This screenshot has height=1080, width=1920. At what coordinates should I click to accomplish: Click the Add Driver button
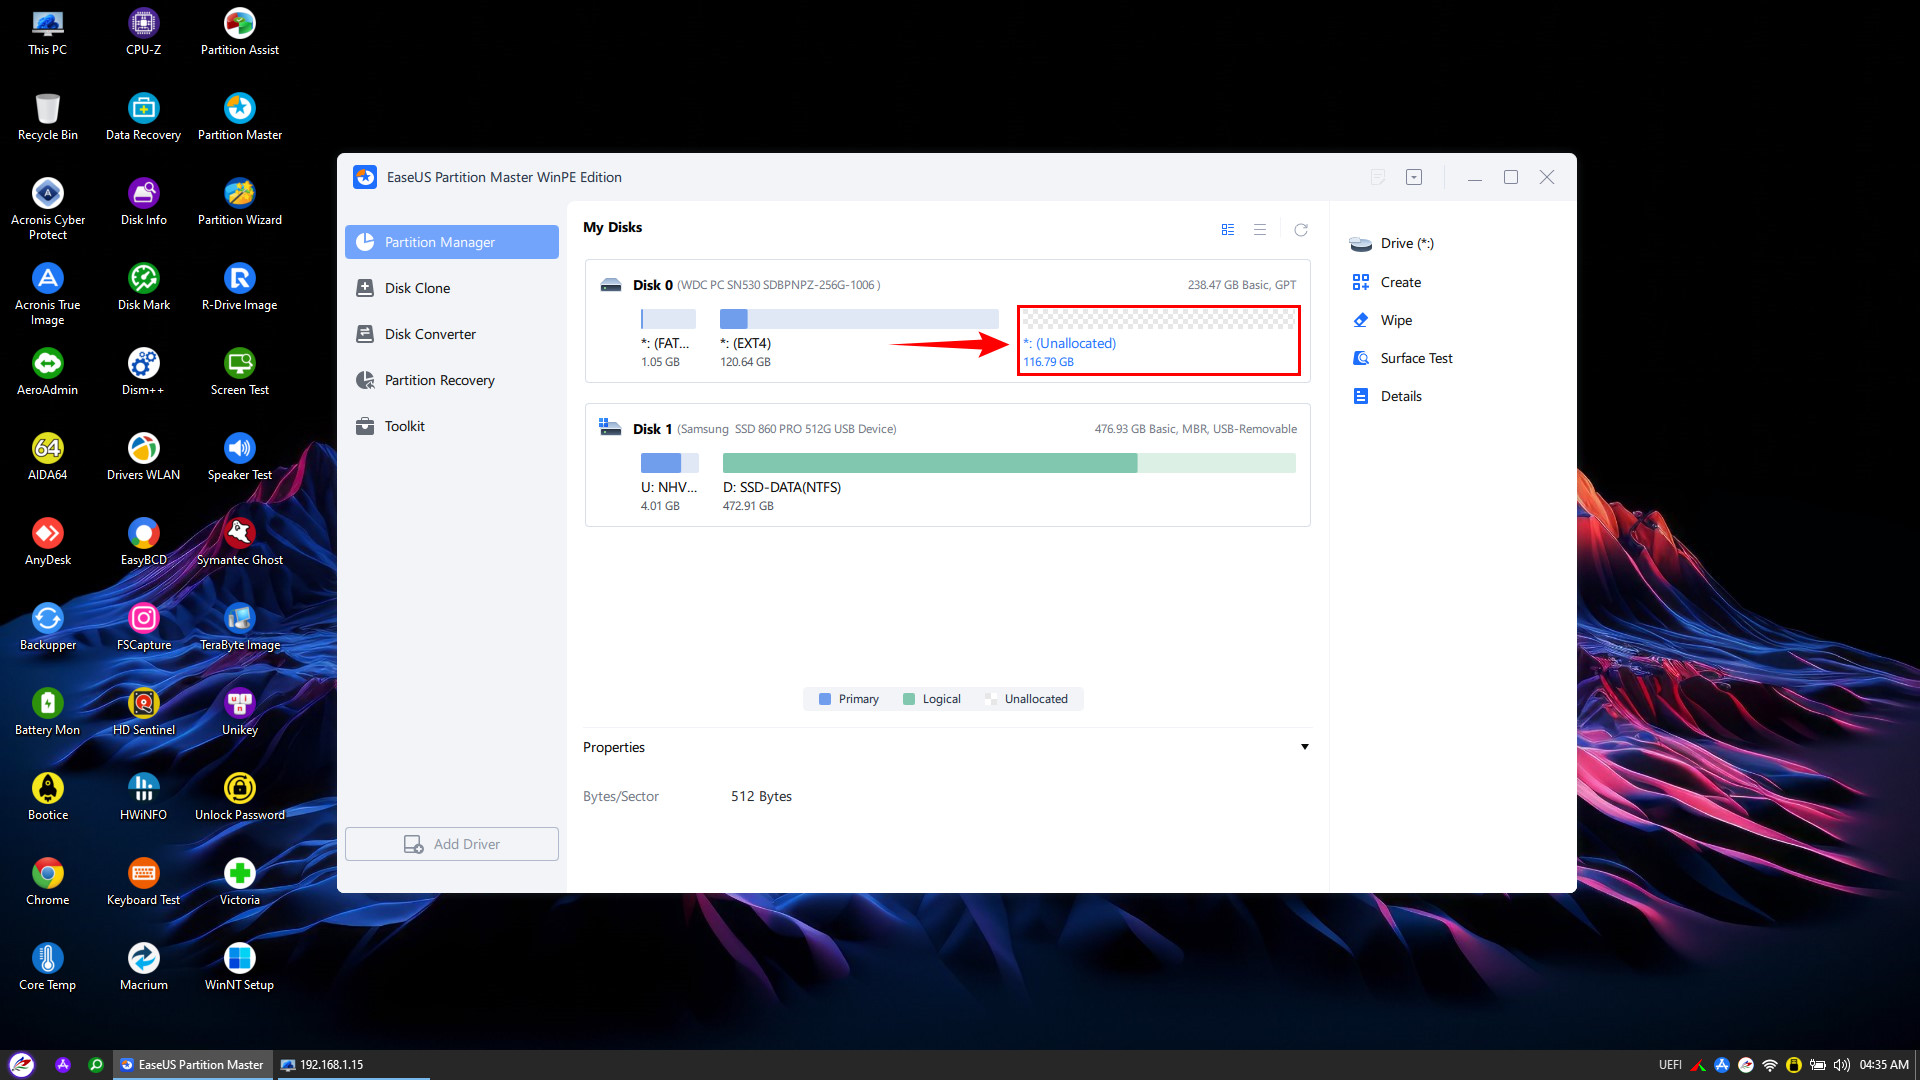451,844
